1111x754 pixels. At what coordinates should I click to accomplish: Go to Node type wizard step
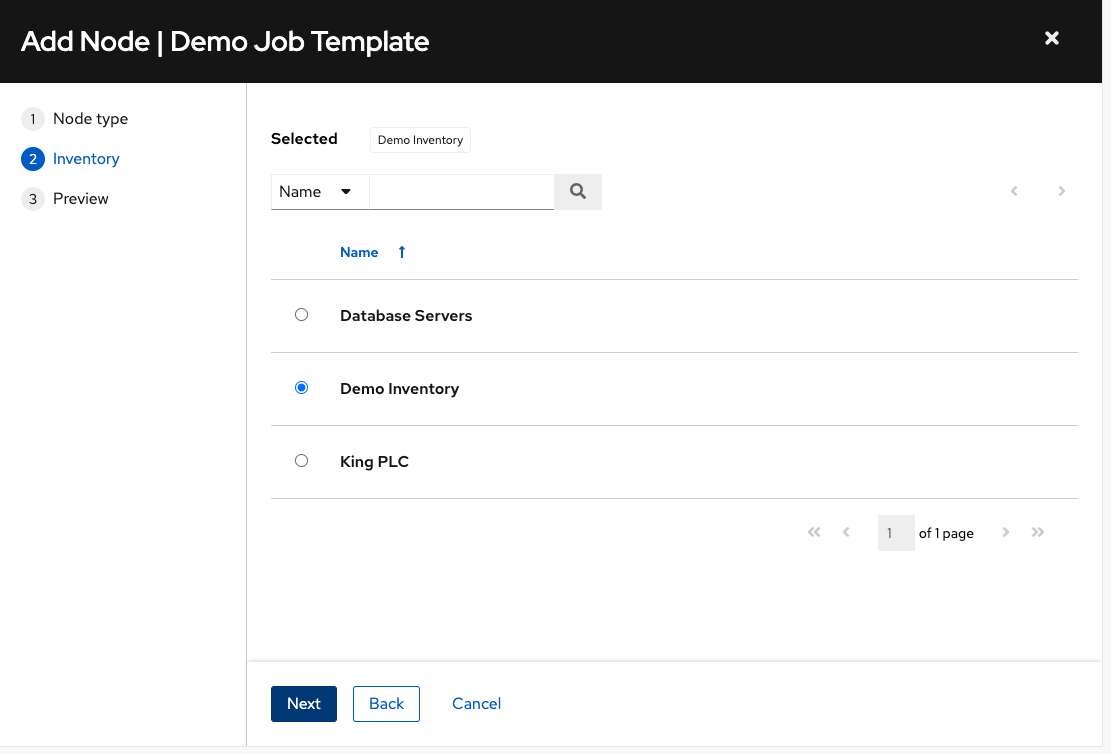click(x=90, y=119)
